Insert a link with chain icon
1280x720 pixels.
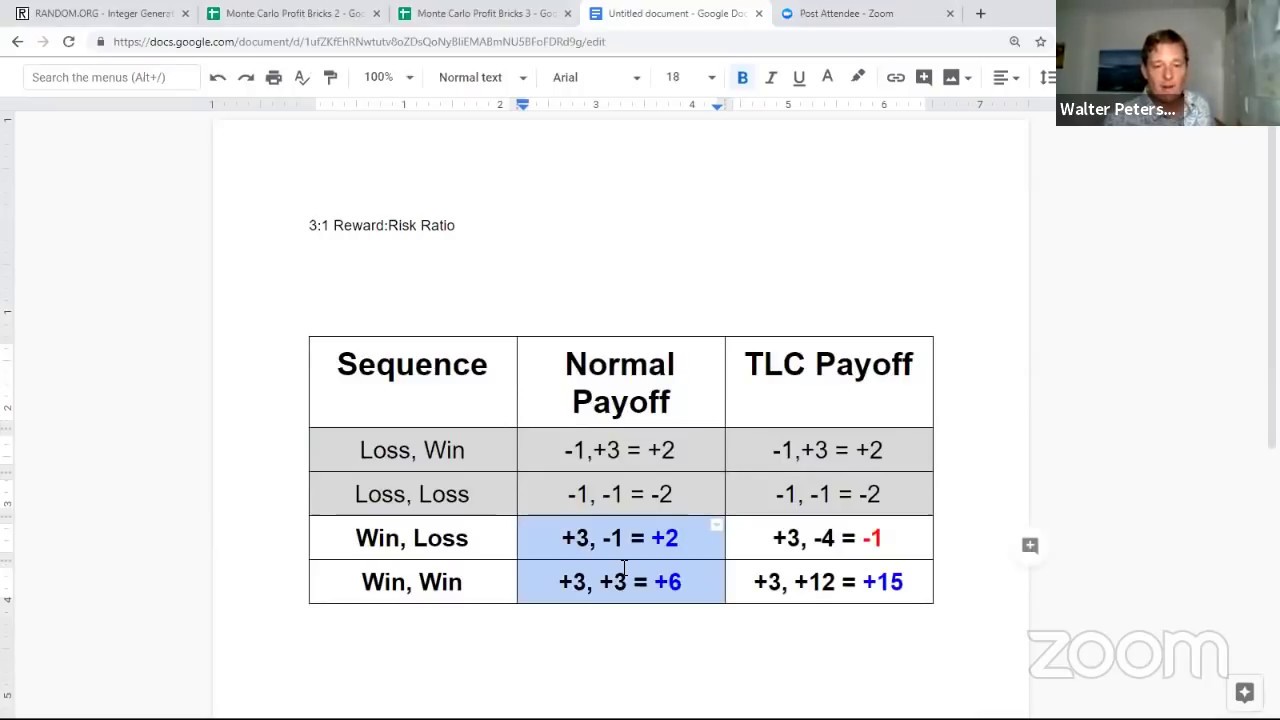pyautogui.click(x=896, y=77)
